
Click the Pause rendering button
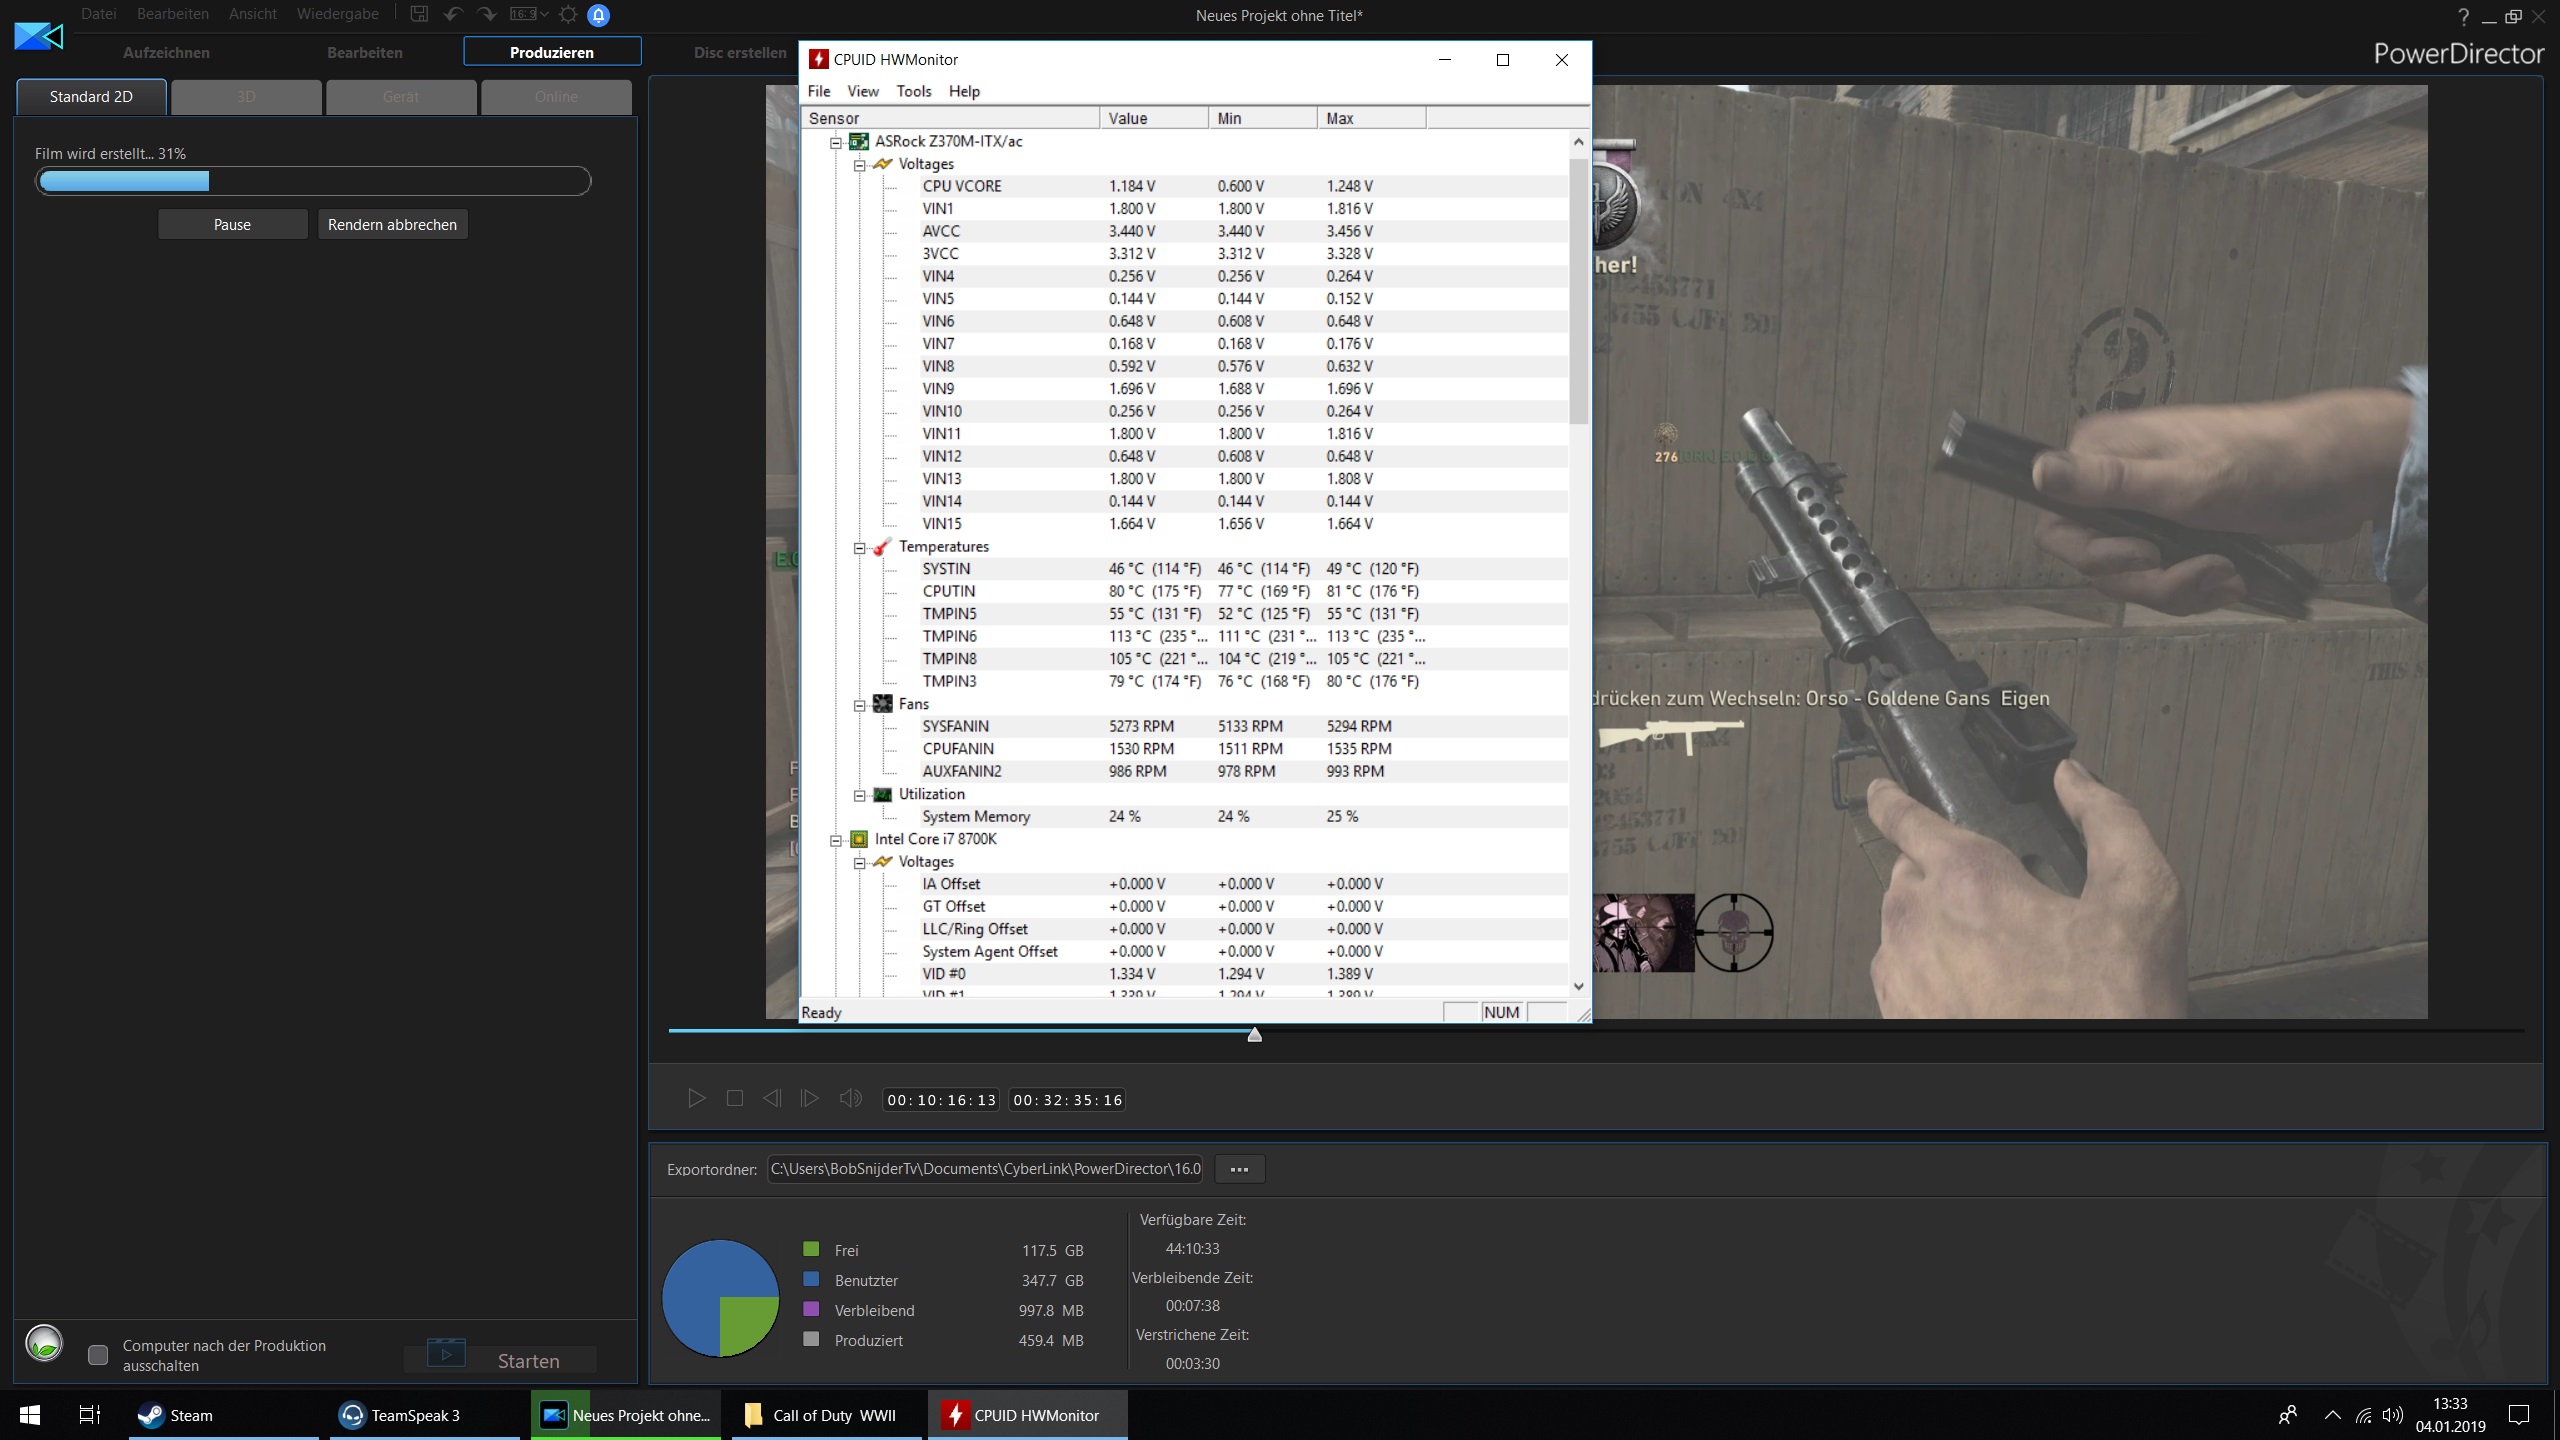pyautogui.click(x=232, y=224)
